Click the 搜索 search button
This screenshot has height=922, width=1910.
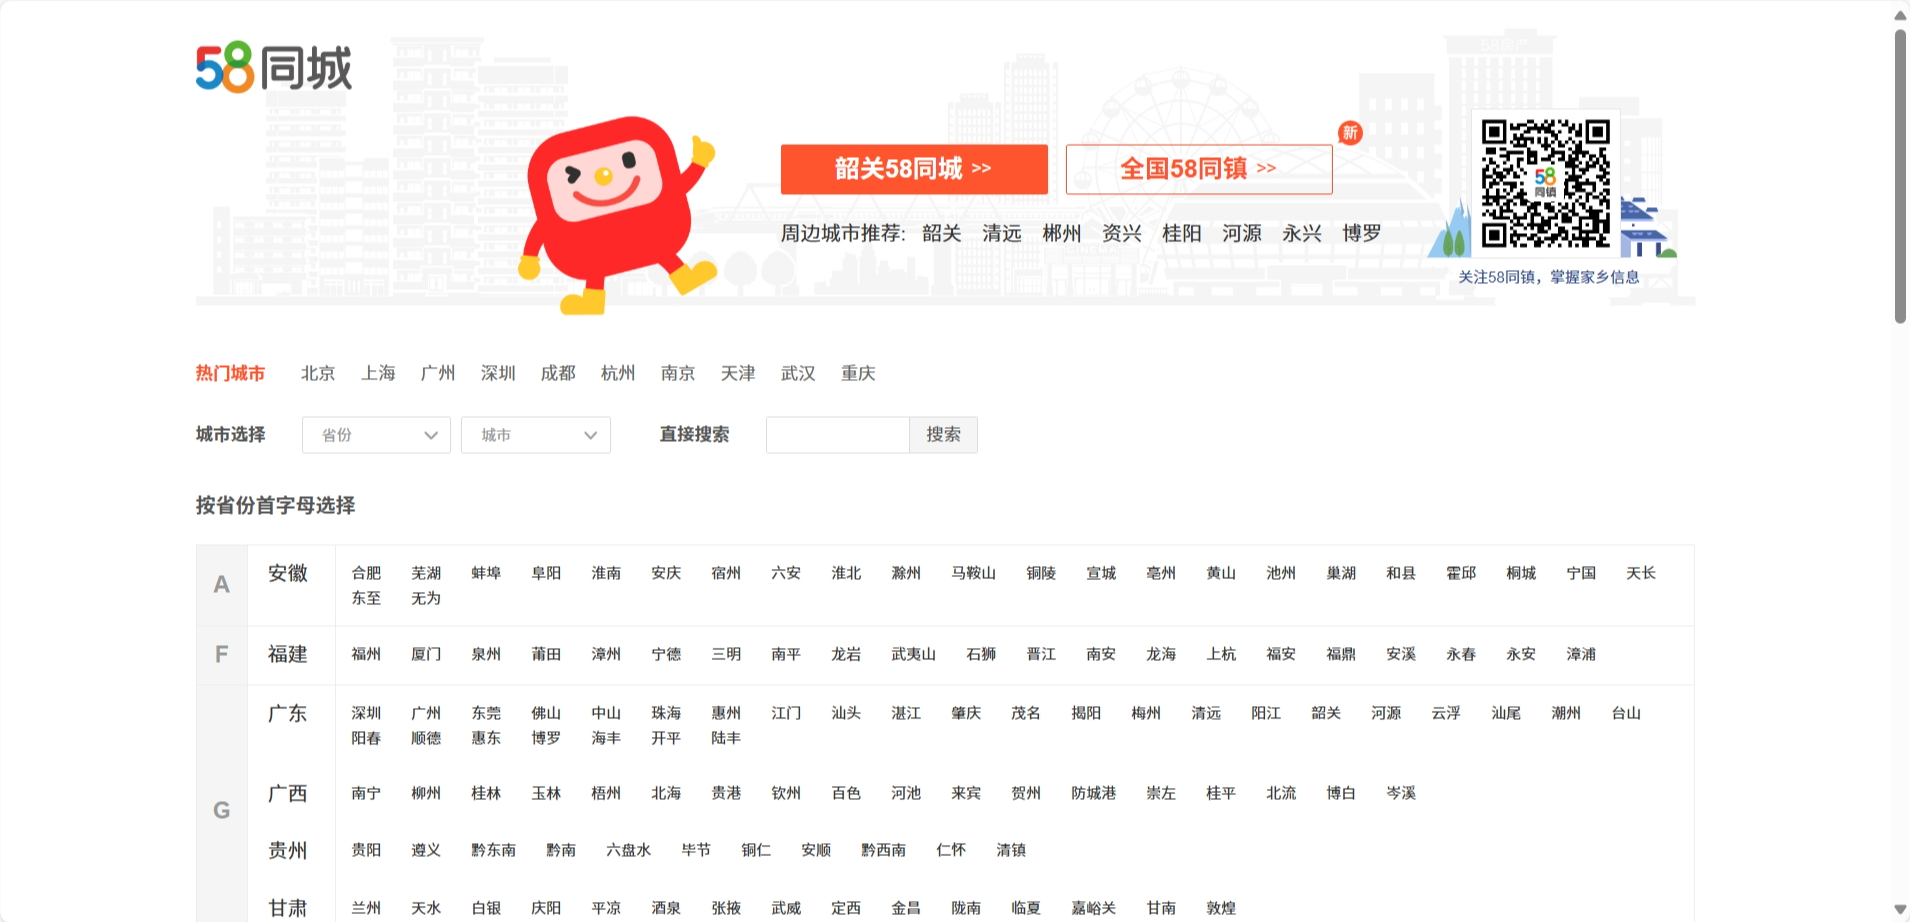click(942, 434)
